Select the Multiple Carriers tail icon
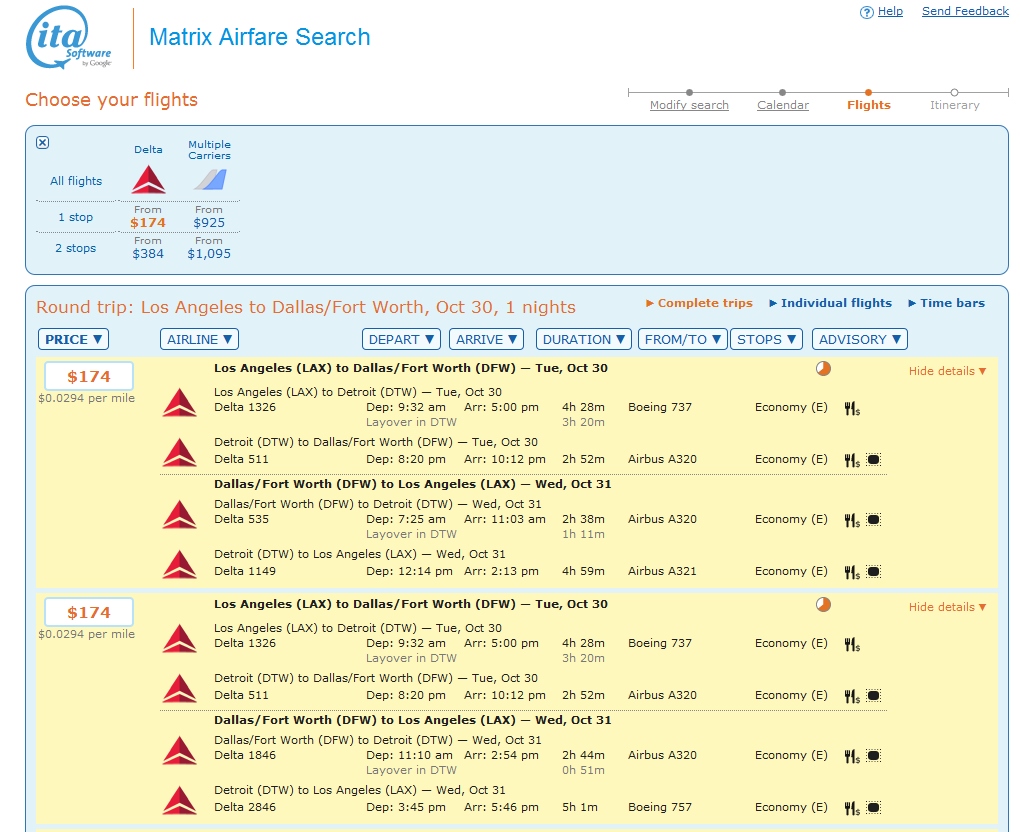This screenshot has width=1020, height=832. 209,180
